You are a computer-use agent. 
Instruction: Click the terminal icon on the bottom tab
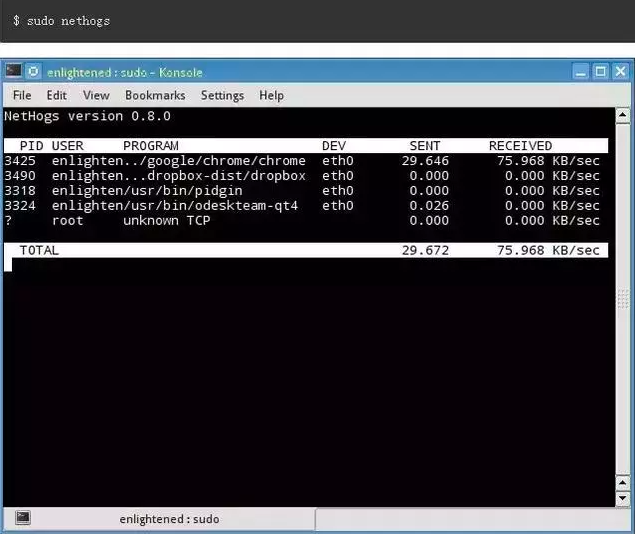pyautogui.click(x=23, y=517)
